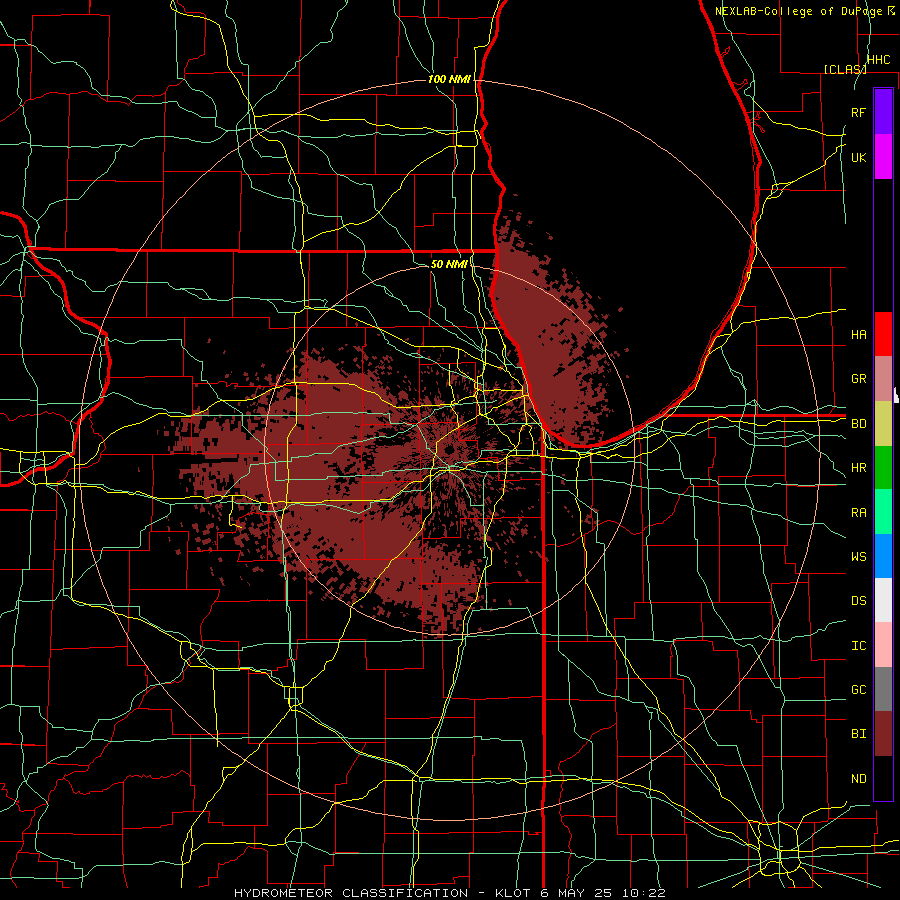The image size is (900, 900).
Task: Click the WS blue legend swatch
Action: [883, 556]
